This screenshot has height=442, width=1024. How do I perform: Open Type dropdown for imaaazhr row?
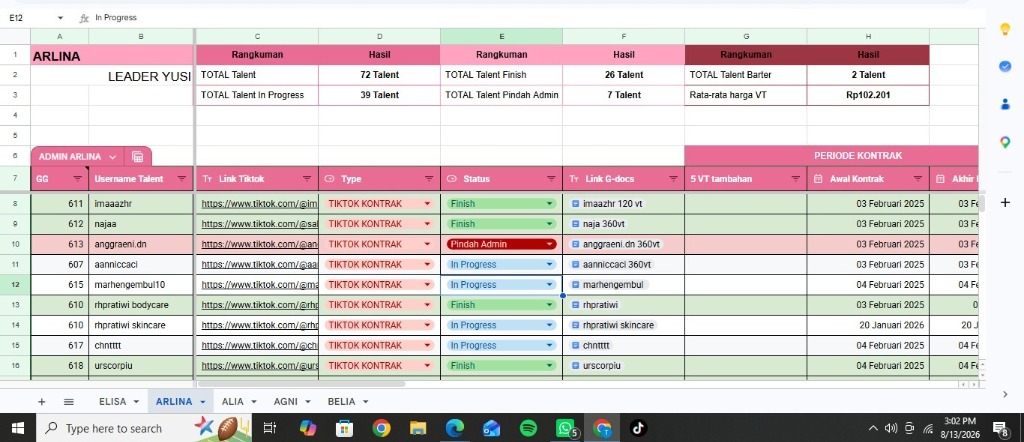click(x=427, y=204)
